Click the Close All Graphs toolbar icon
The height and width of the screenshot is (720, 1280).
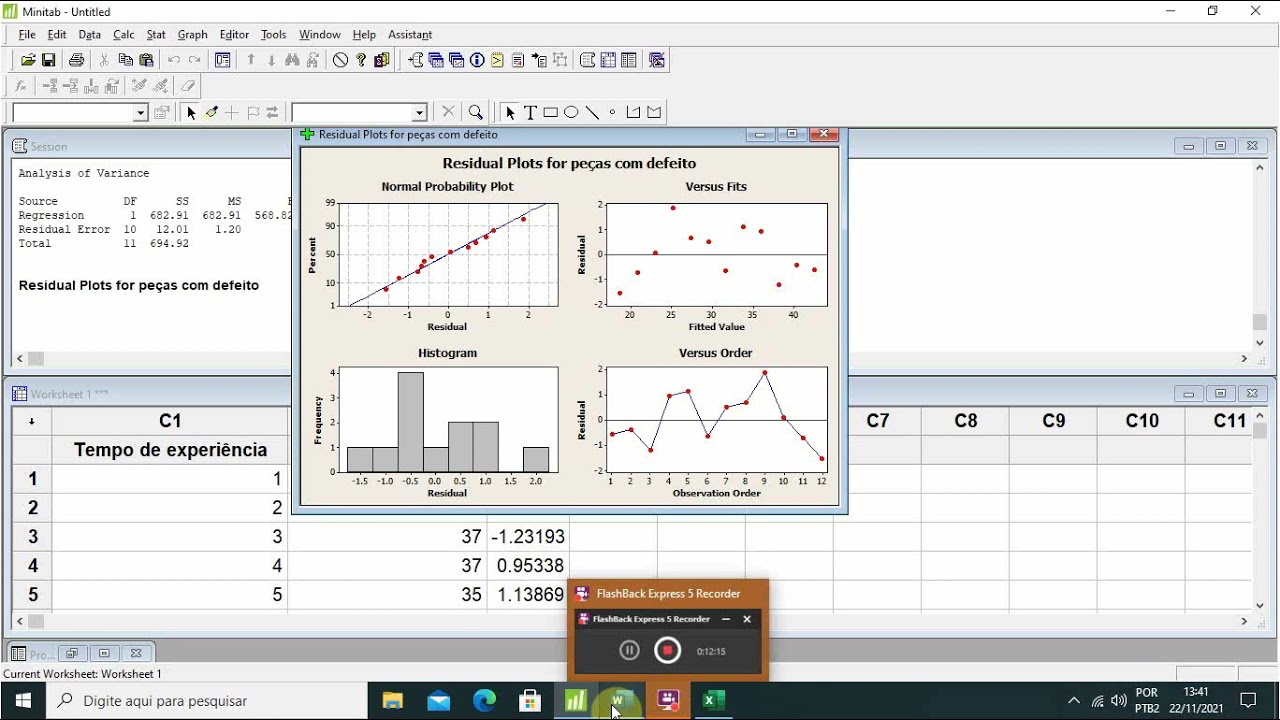pos(657,60)
